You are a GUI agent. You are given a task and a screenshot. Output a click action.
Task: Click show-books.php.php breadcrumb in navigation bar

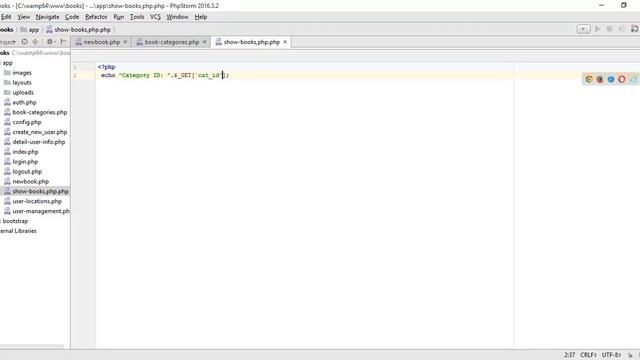point(79,29)
